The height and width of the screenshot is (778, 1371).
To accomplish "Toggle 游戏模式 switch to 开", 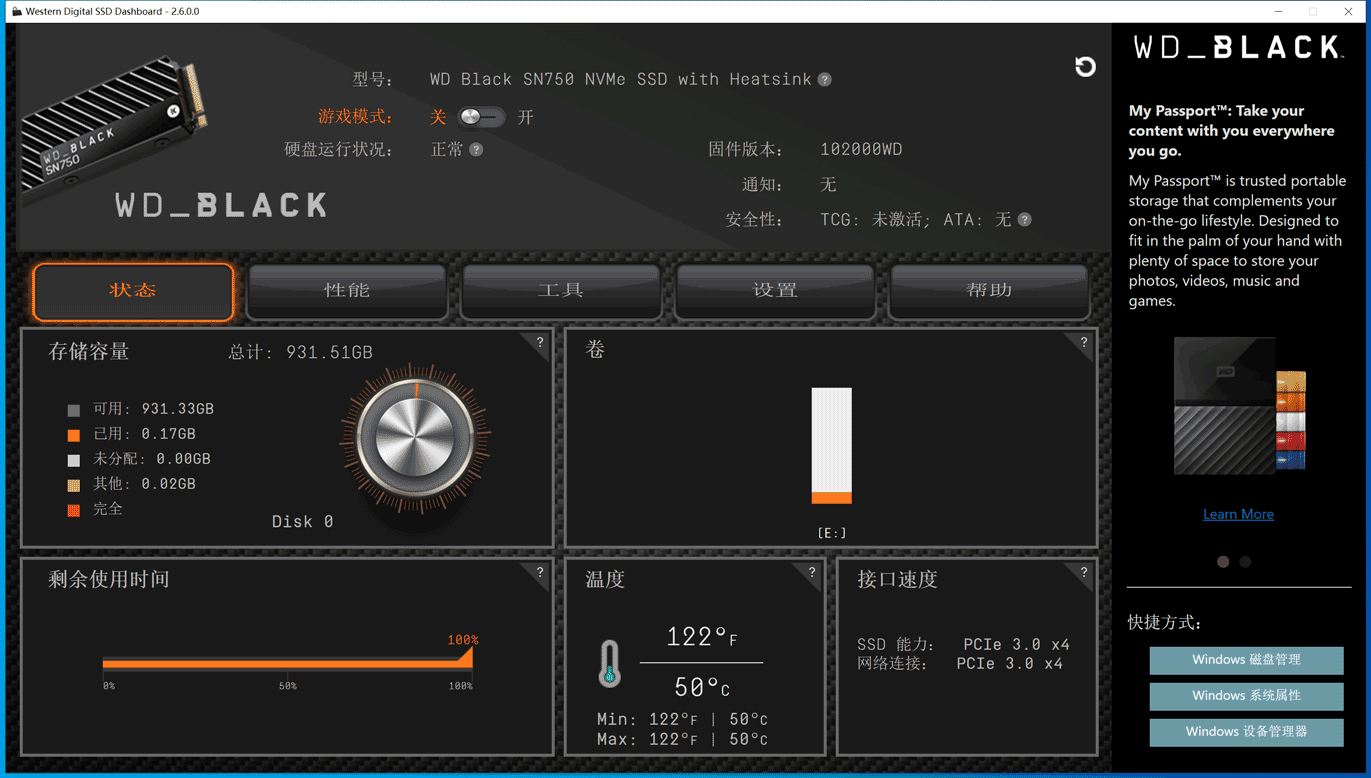I will [480, 117].
